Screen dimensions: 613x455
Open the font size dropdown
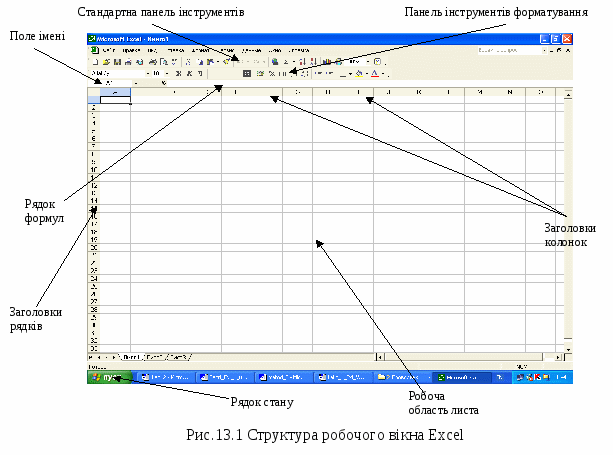[167, 73]
